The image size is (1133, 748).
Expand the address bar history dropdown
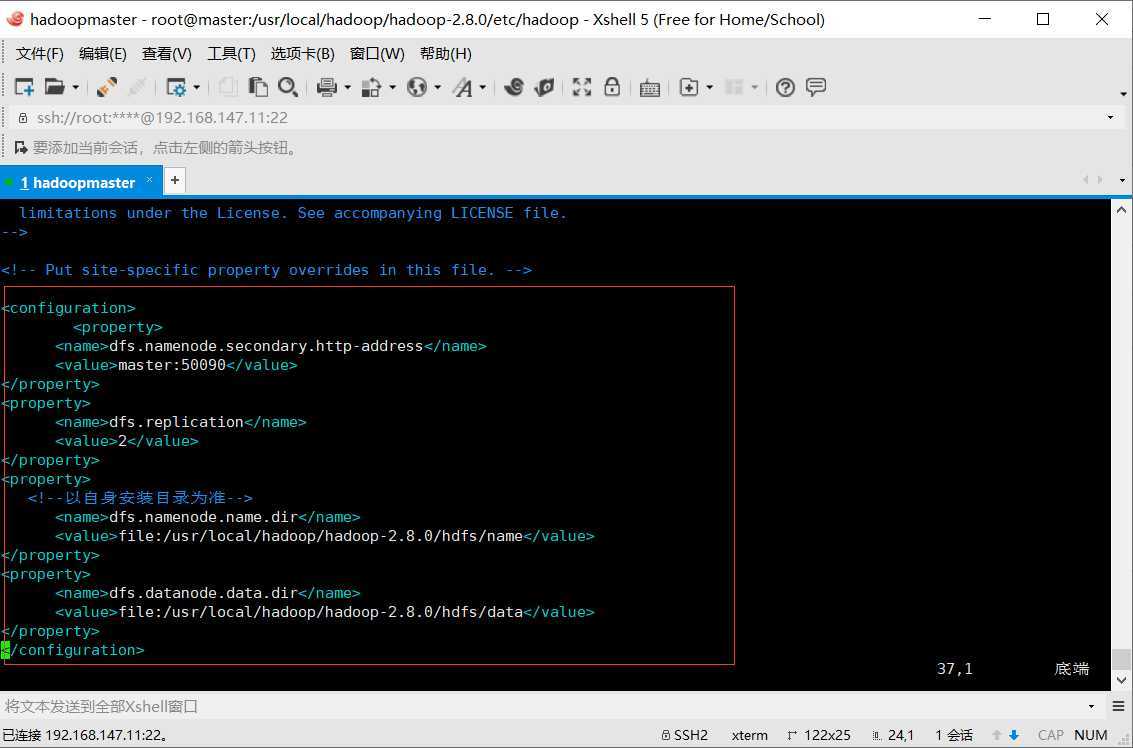[1111, 117]
